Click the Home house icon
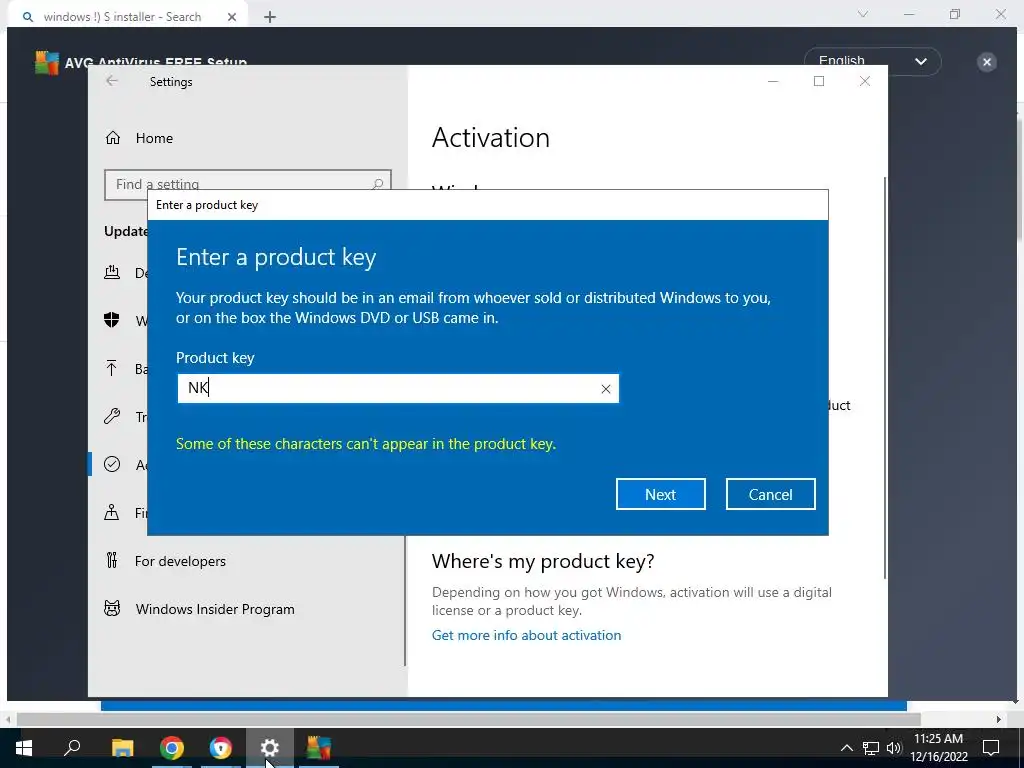 click(113, 138)
